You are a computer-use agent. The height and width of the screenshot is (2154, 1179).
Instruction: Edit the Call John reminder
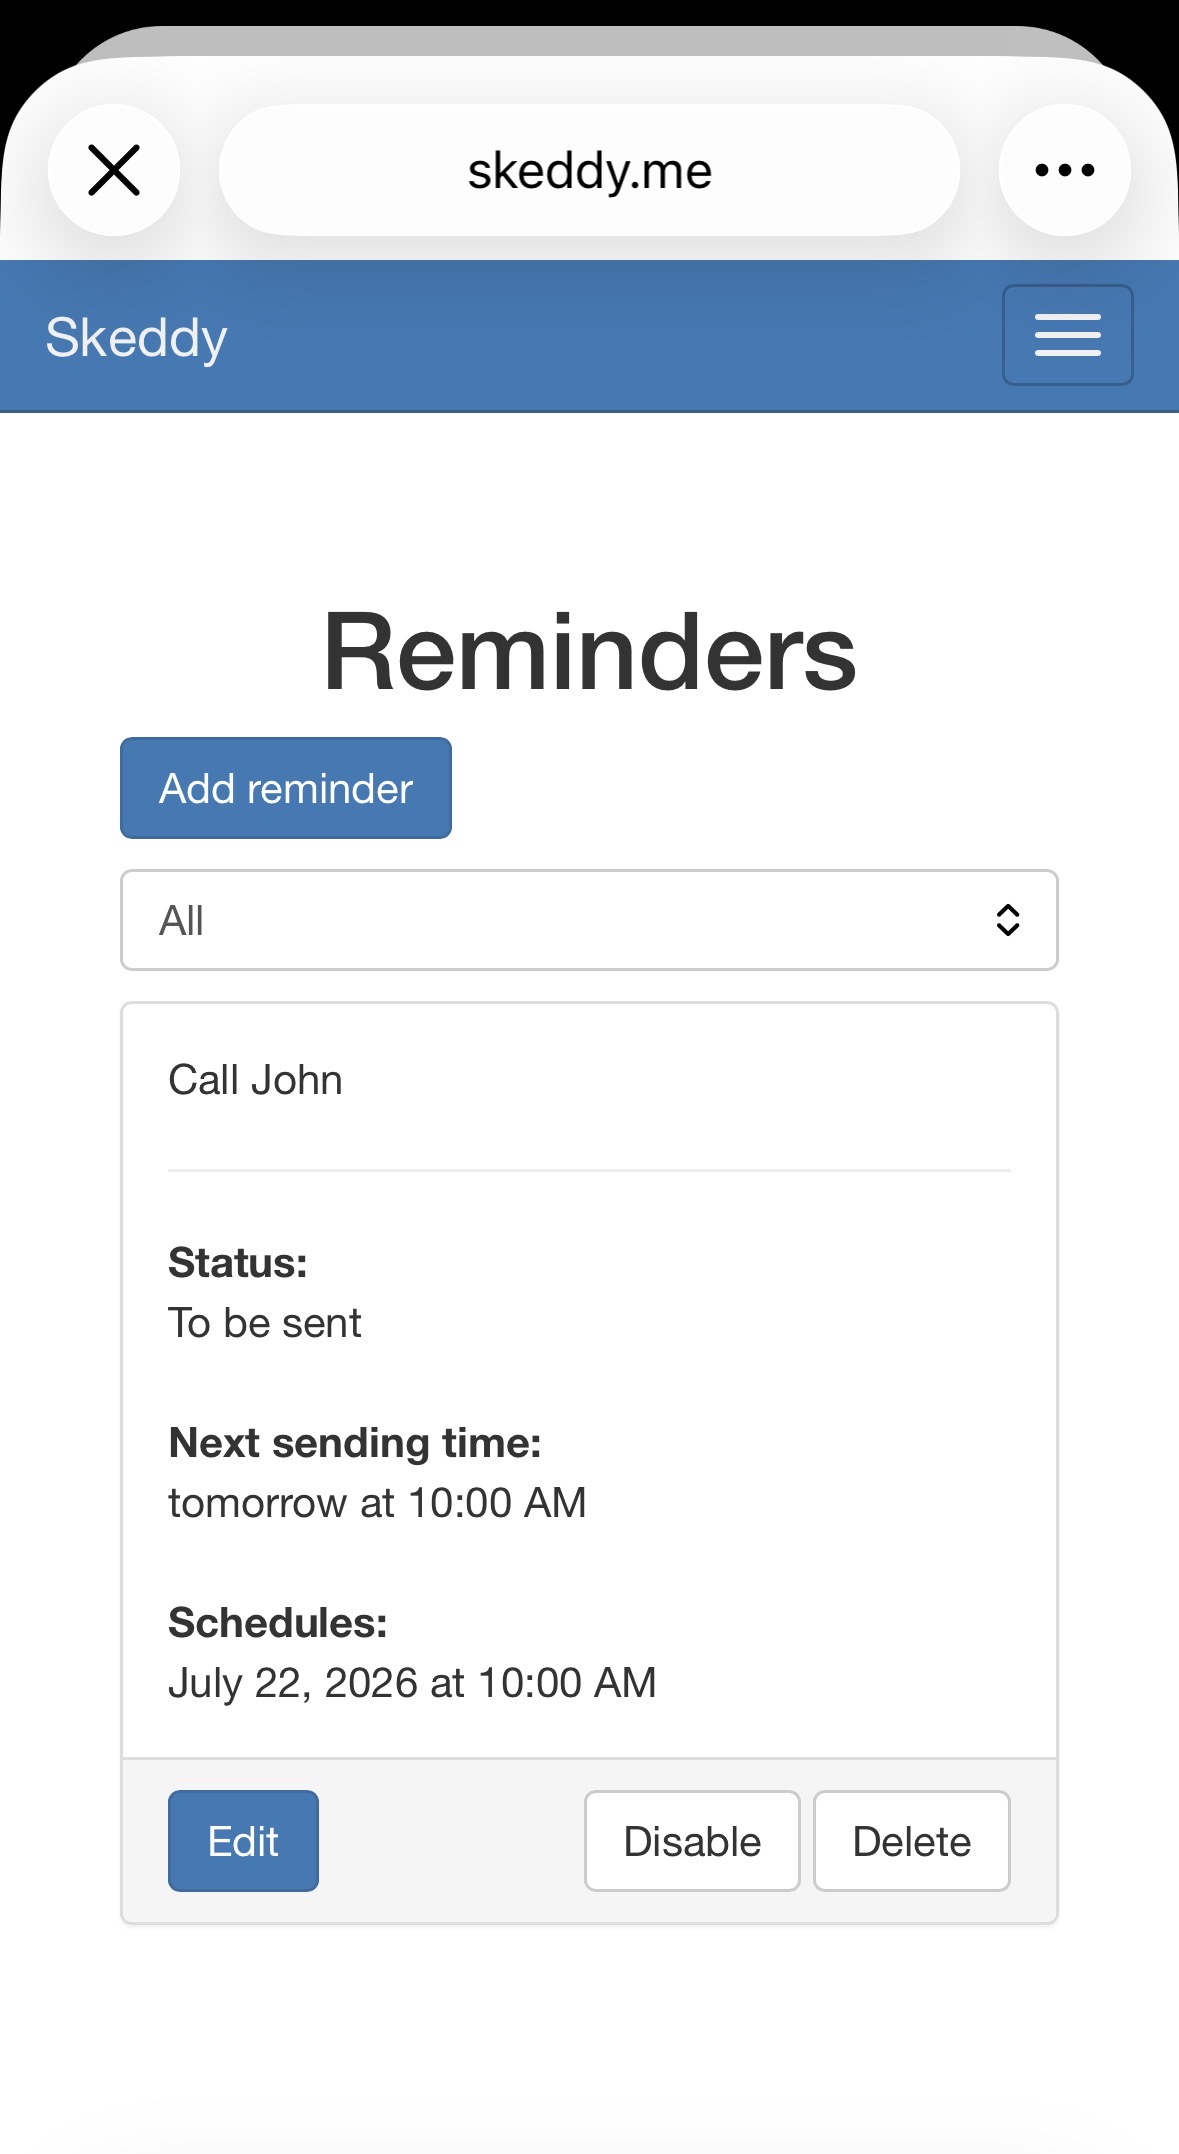point(243,1841)
